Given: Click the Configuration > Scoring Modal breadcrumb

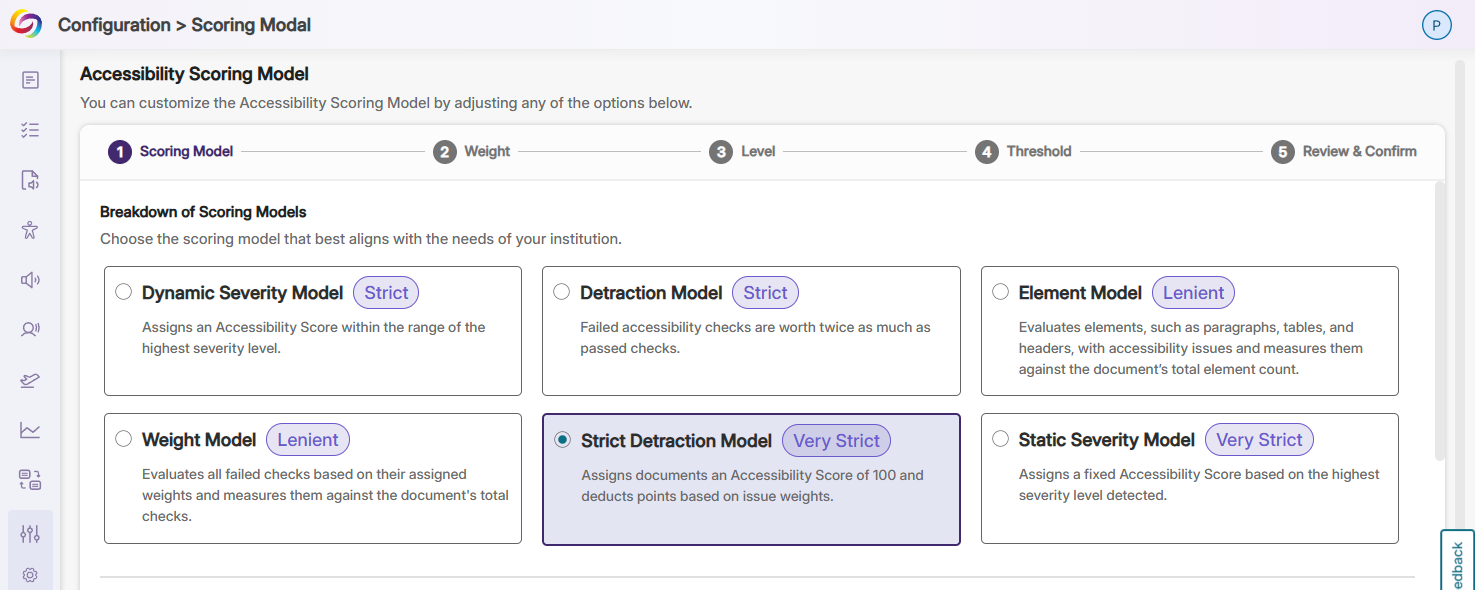Looking at the screenshot, I should coord(184,25).
